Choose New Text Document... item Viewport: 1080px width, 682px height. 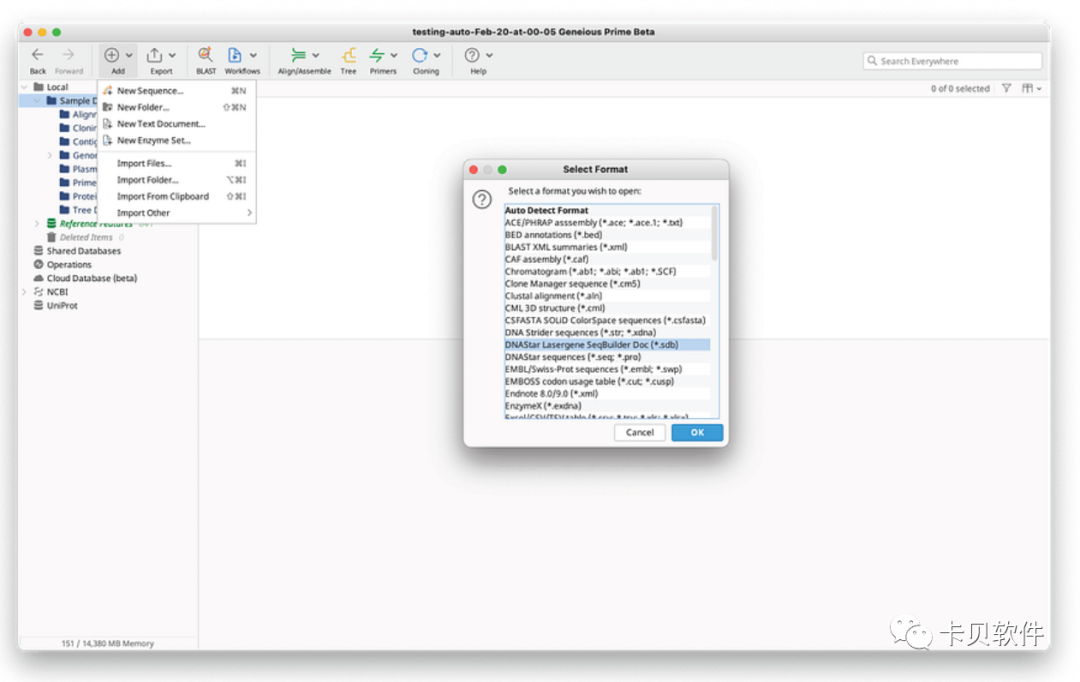click(177, 123)
